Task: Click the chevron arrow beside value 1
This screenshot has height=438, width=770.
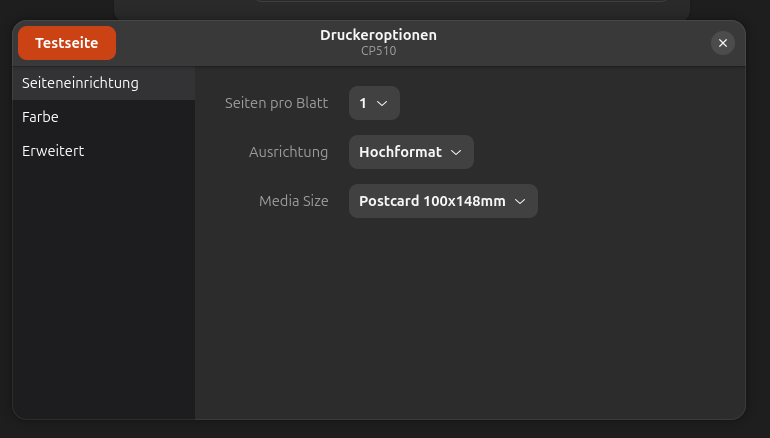Action: pos(382,103)
